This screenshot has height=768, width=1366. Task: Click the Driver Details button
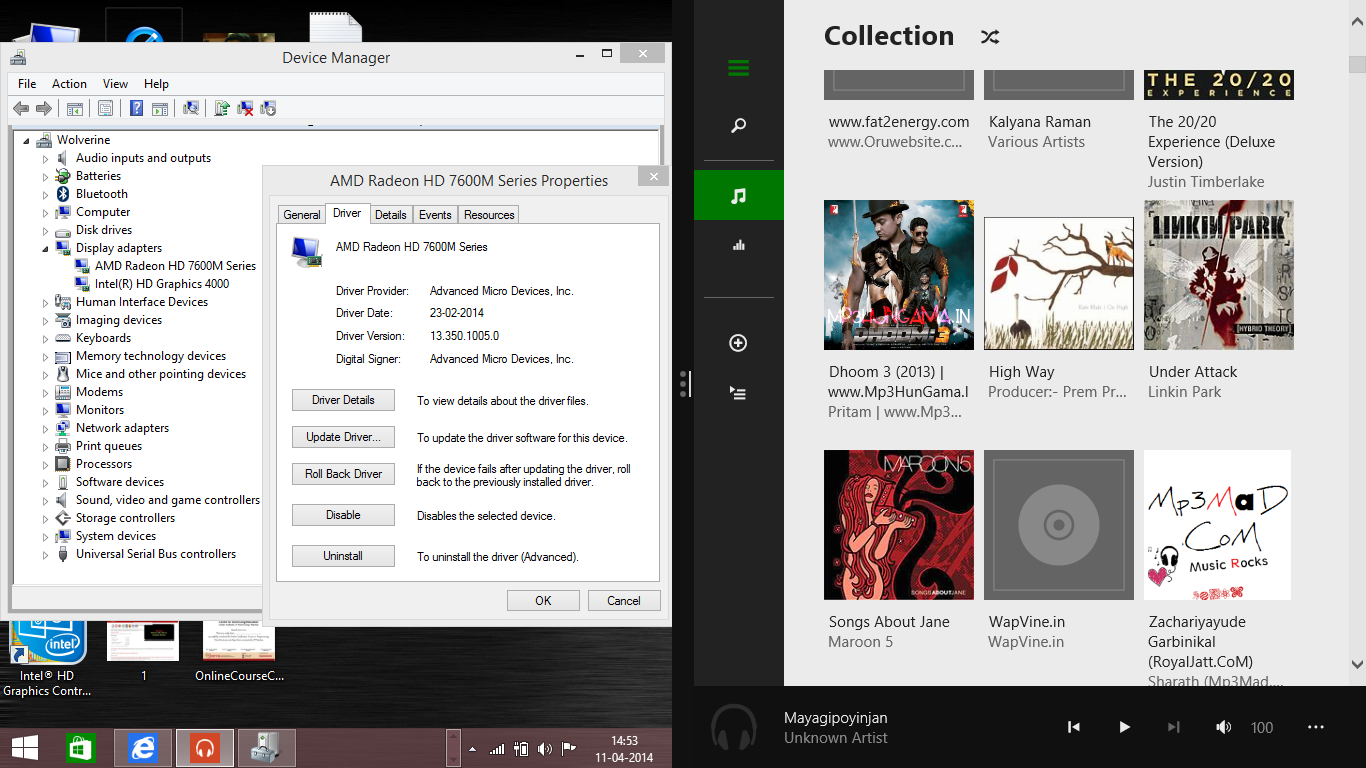point(343,400)
